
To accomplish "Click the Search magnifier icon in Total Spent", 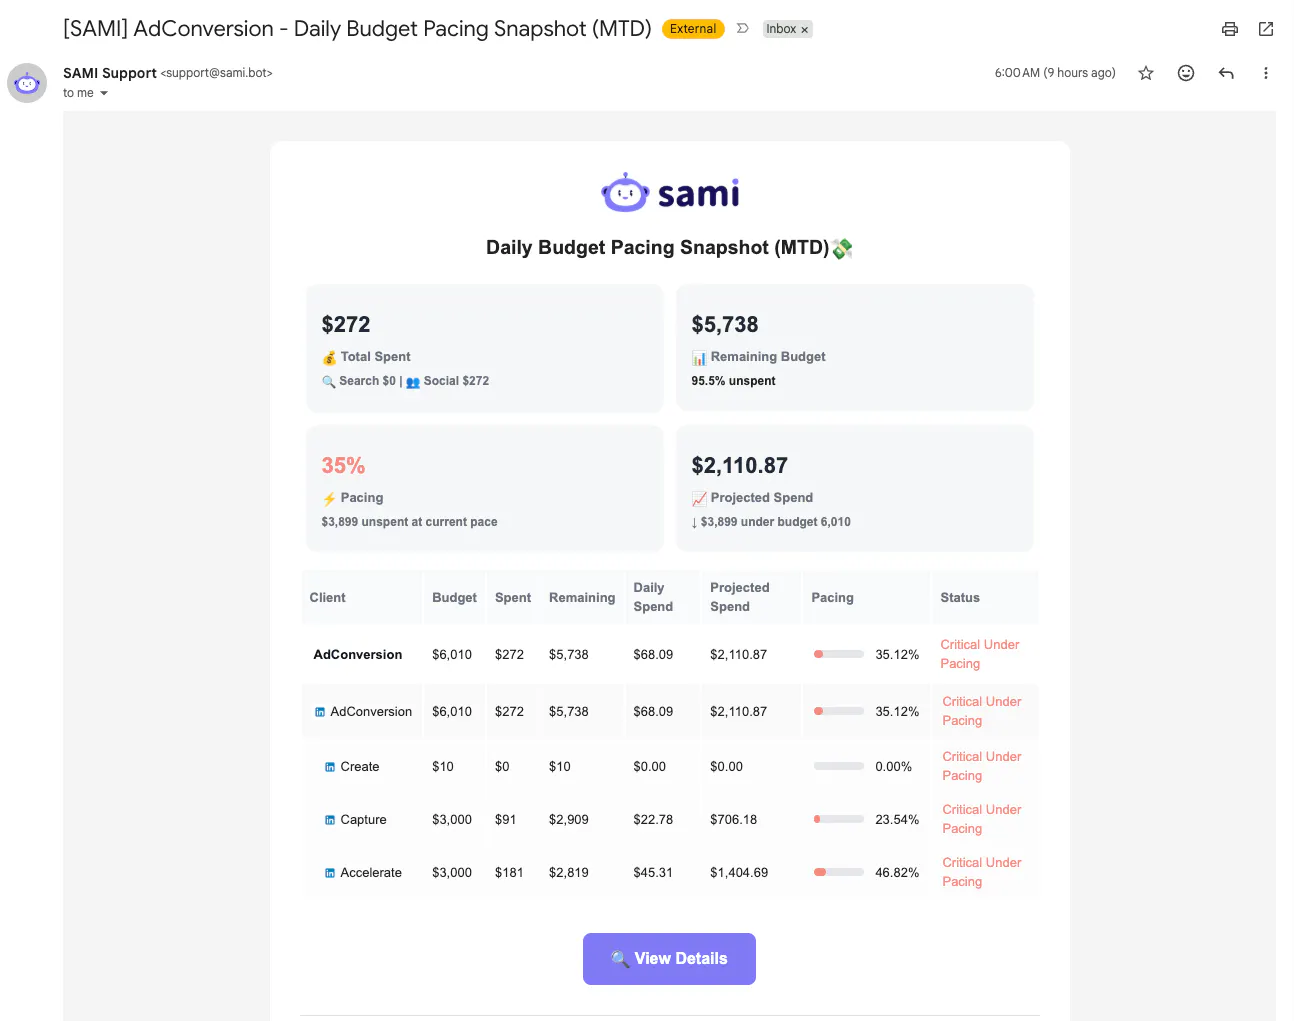I will click(328, 382).
